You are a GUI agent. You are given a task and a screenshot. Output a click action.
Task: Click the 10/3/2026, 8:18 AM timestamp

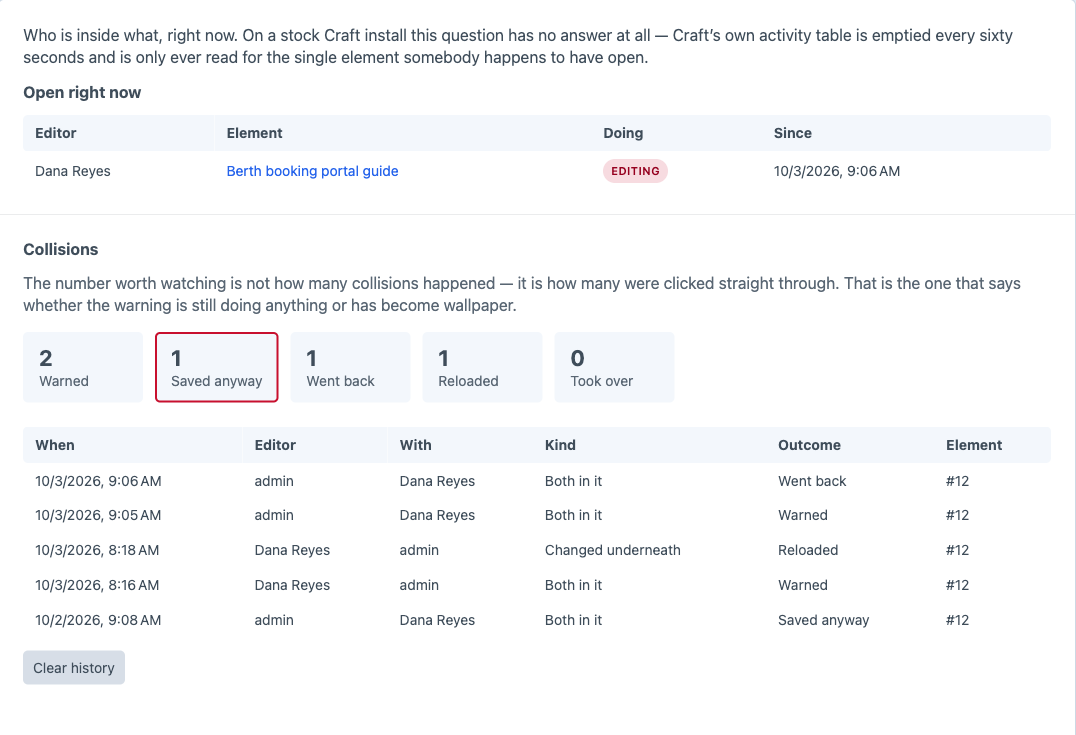click(x=97, y=550)
